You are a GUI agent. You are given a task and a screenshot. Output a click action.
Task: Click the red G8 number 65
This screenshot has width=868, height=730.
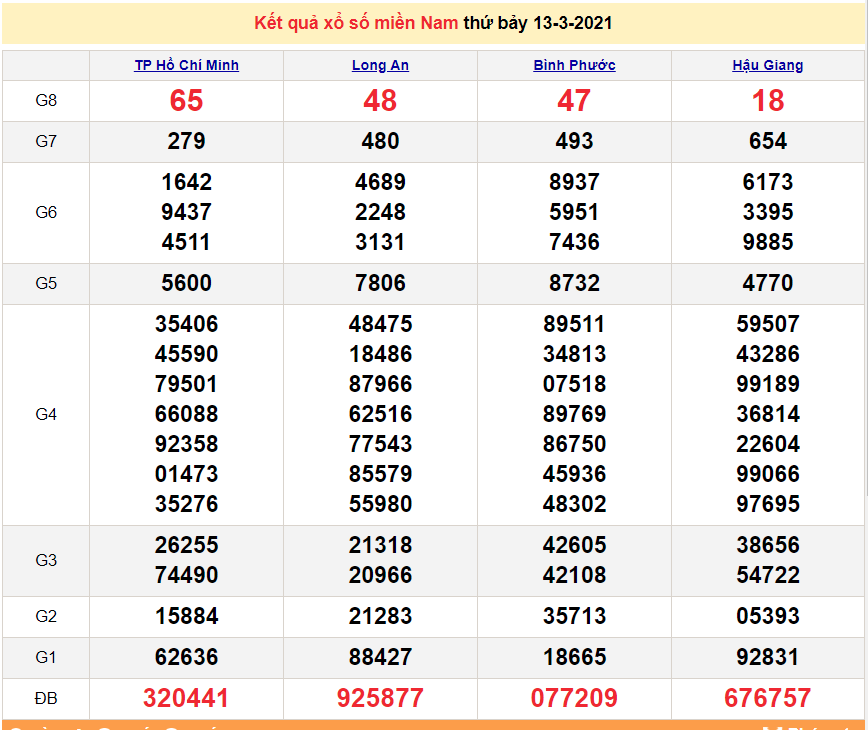coord(186,101)
